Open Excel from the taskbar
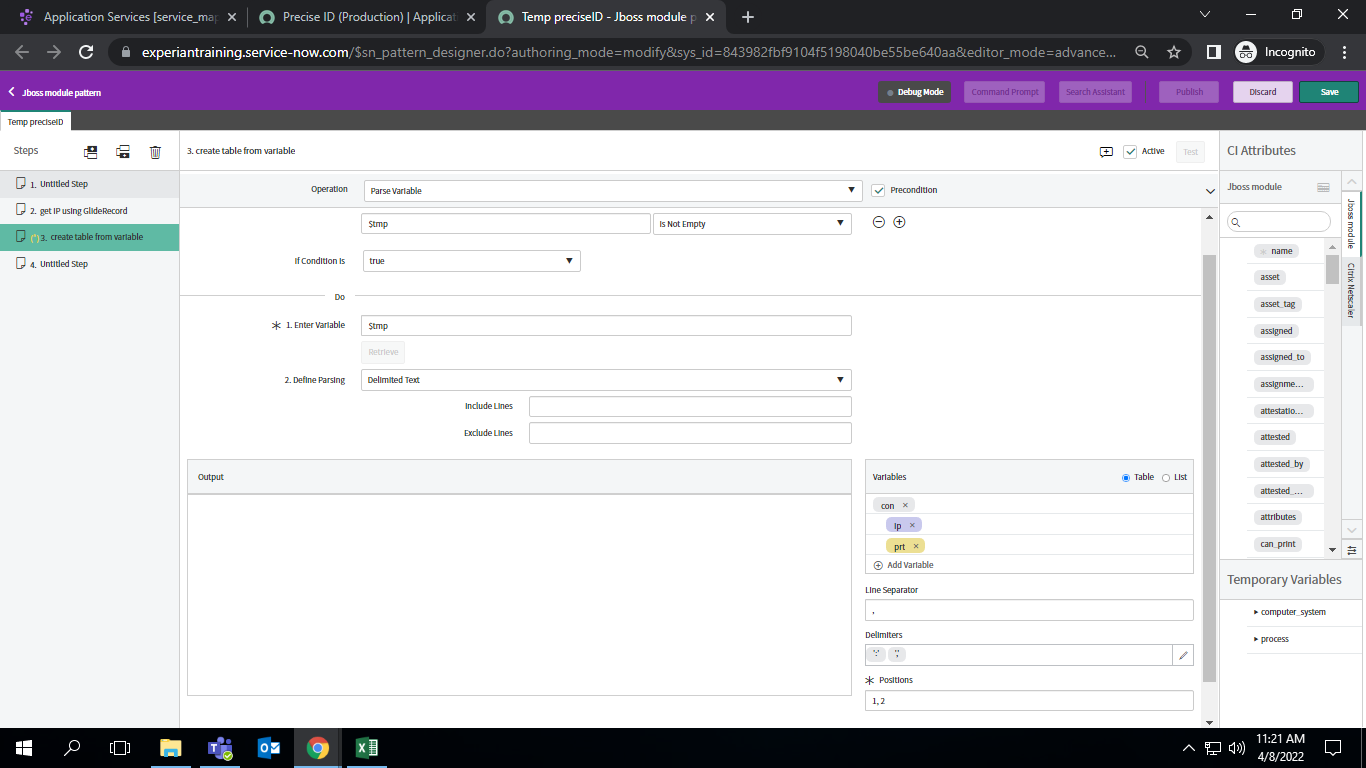 tap(366, 748)
